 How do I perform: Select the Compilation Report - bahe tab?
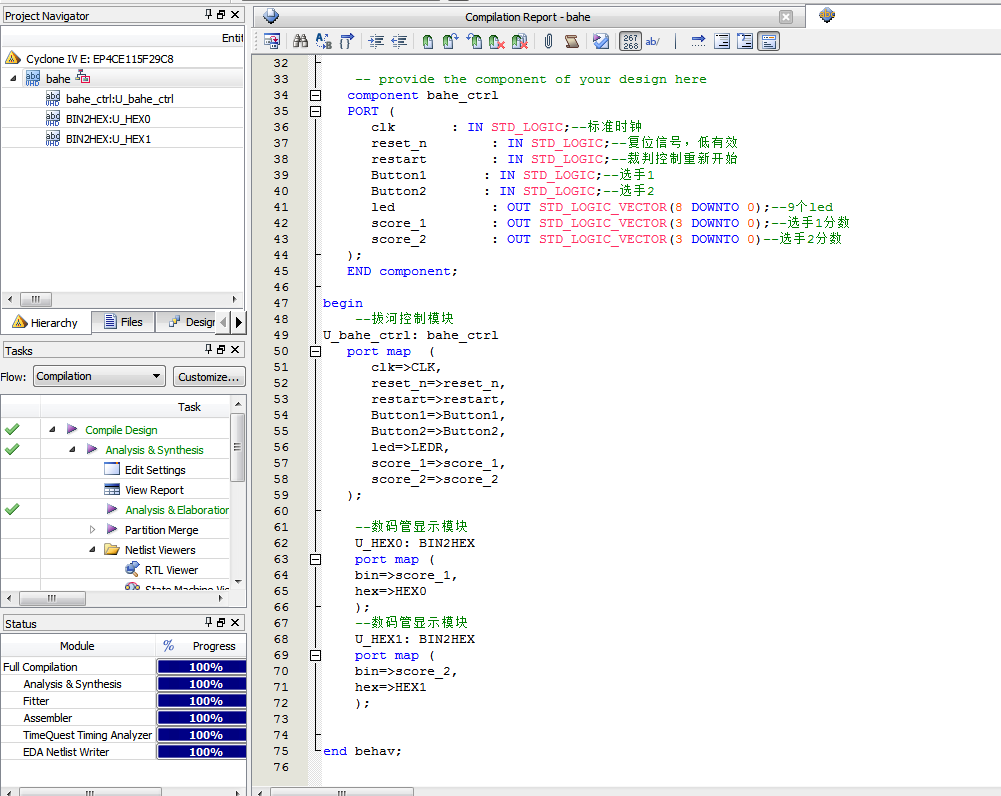tap(527, 17)
